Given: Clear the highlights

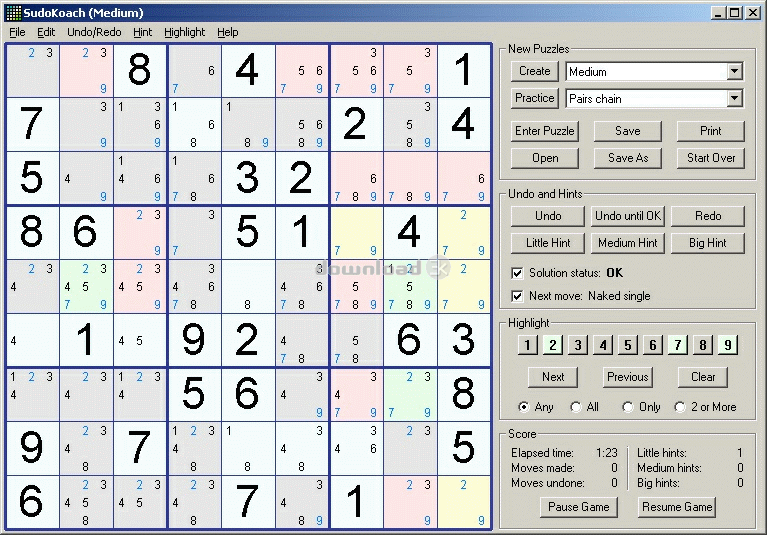Looking at the screenshot, I should (703, 377).
